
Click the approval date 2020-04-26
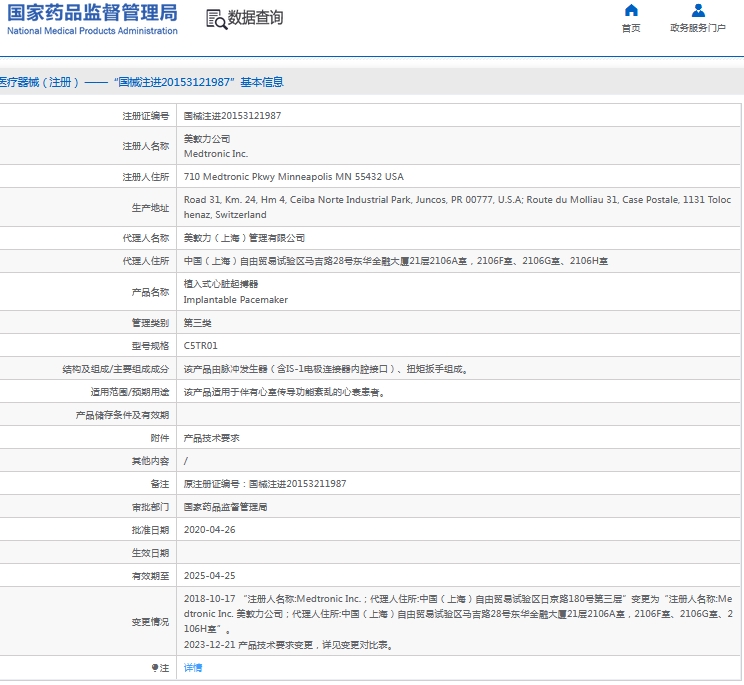click(x=209, y=529)
